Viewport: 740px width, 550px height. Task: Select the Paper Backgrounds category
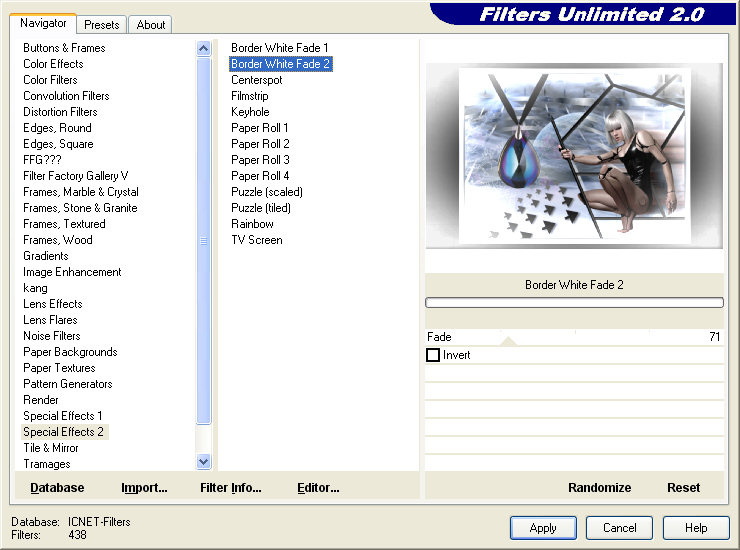click(70, 352)
